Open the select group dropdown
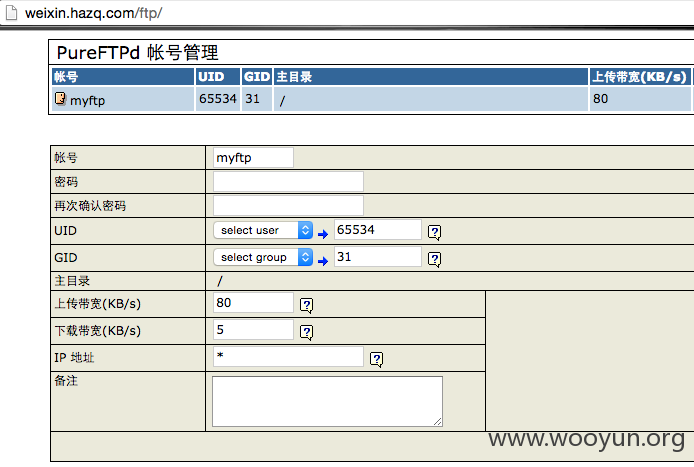This screenshot has height=467, width=694. pos(263,257)
